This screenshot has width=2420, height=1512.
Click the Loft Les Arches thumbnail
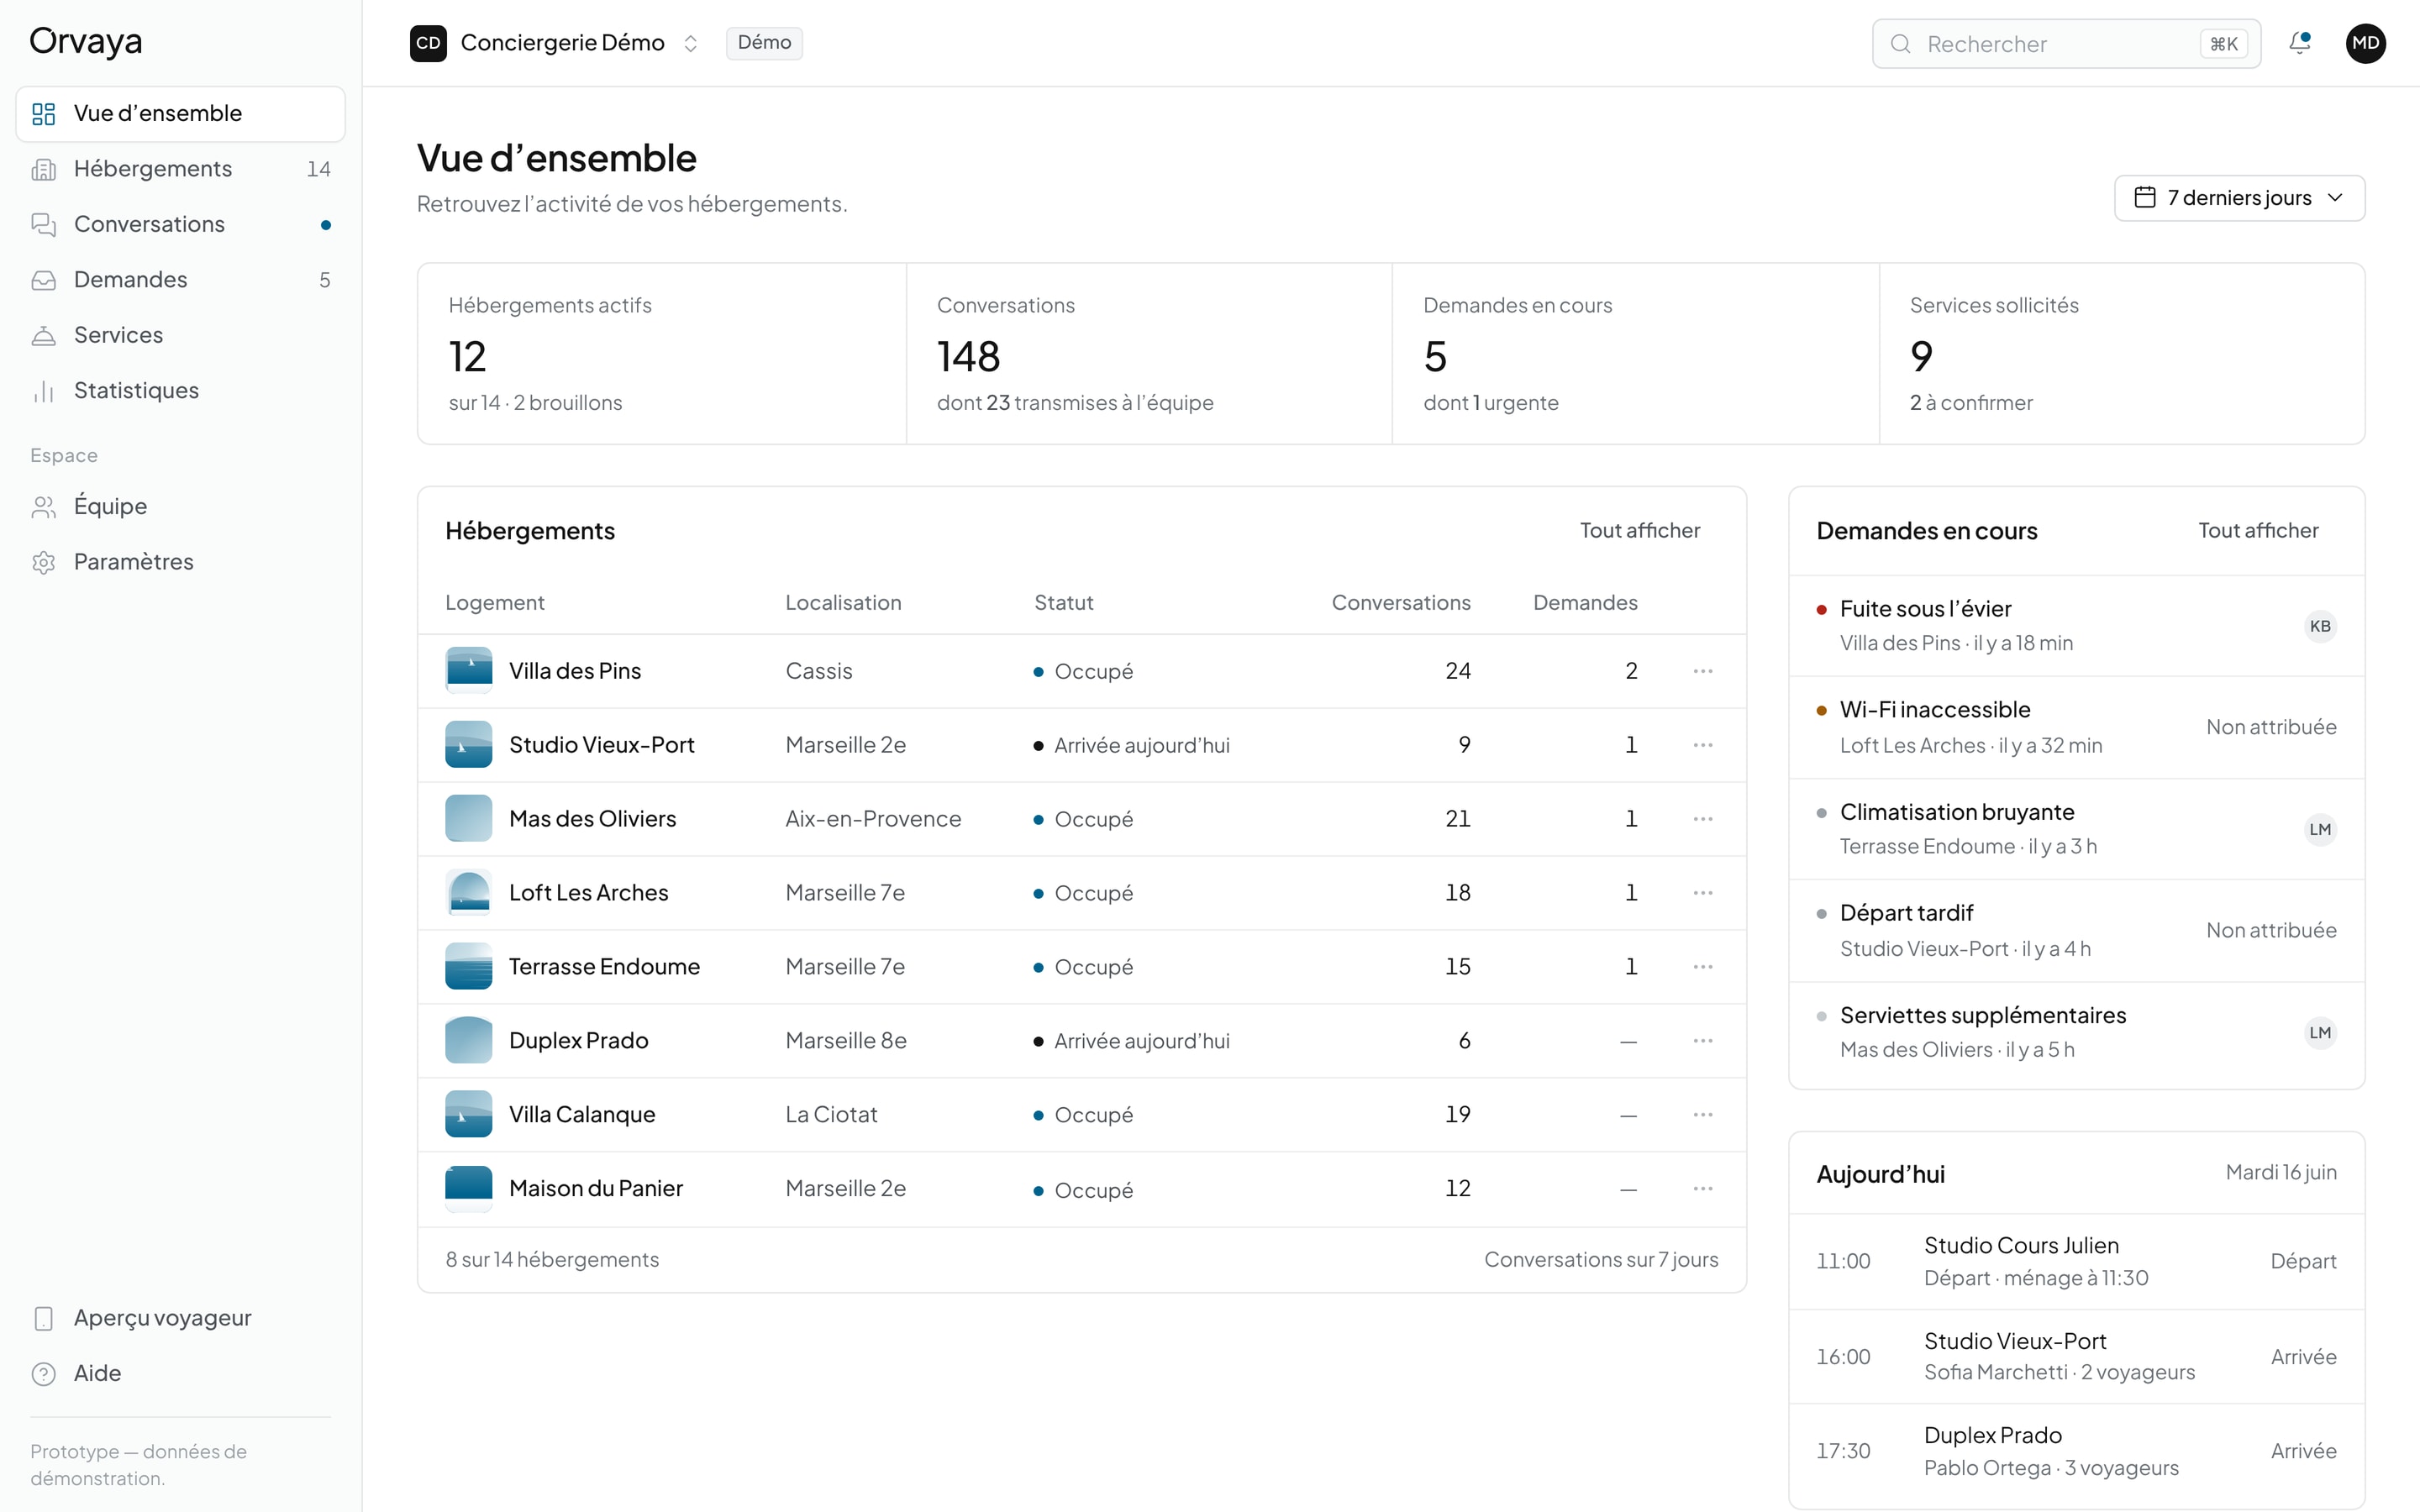point(468,893)
